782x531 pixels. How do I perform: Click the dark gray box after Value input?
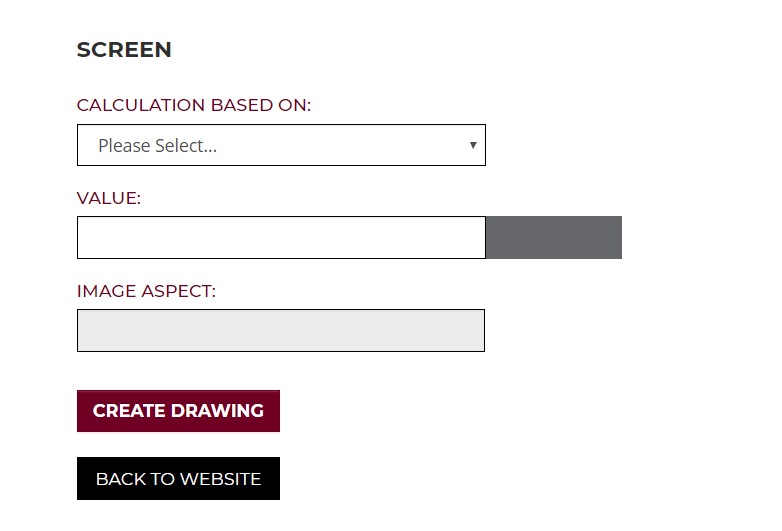click(554, 238)
